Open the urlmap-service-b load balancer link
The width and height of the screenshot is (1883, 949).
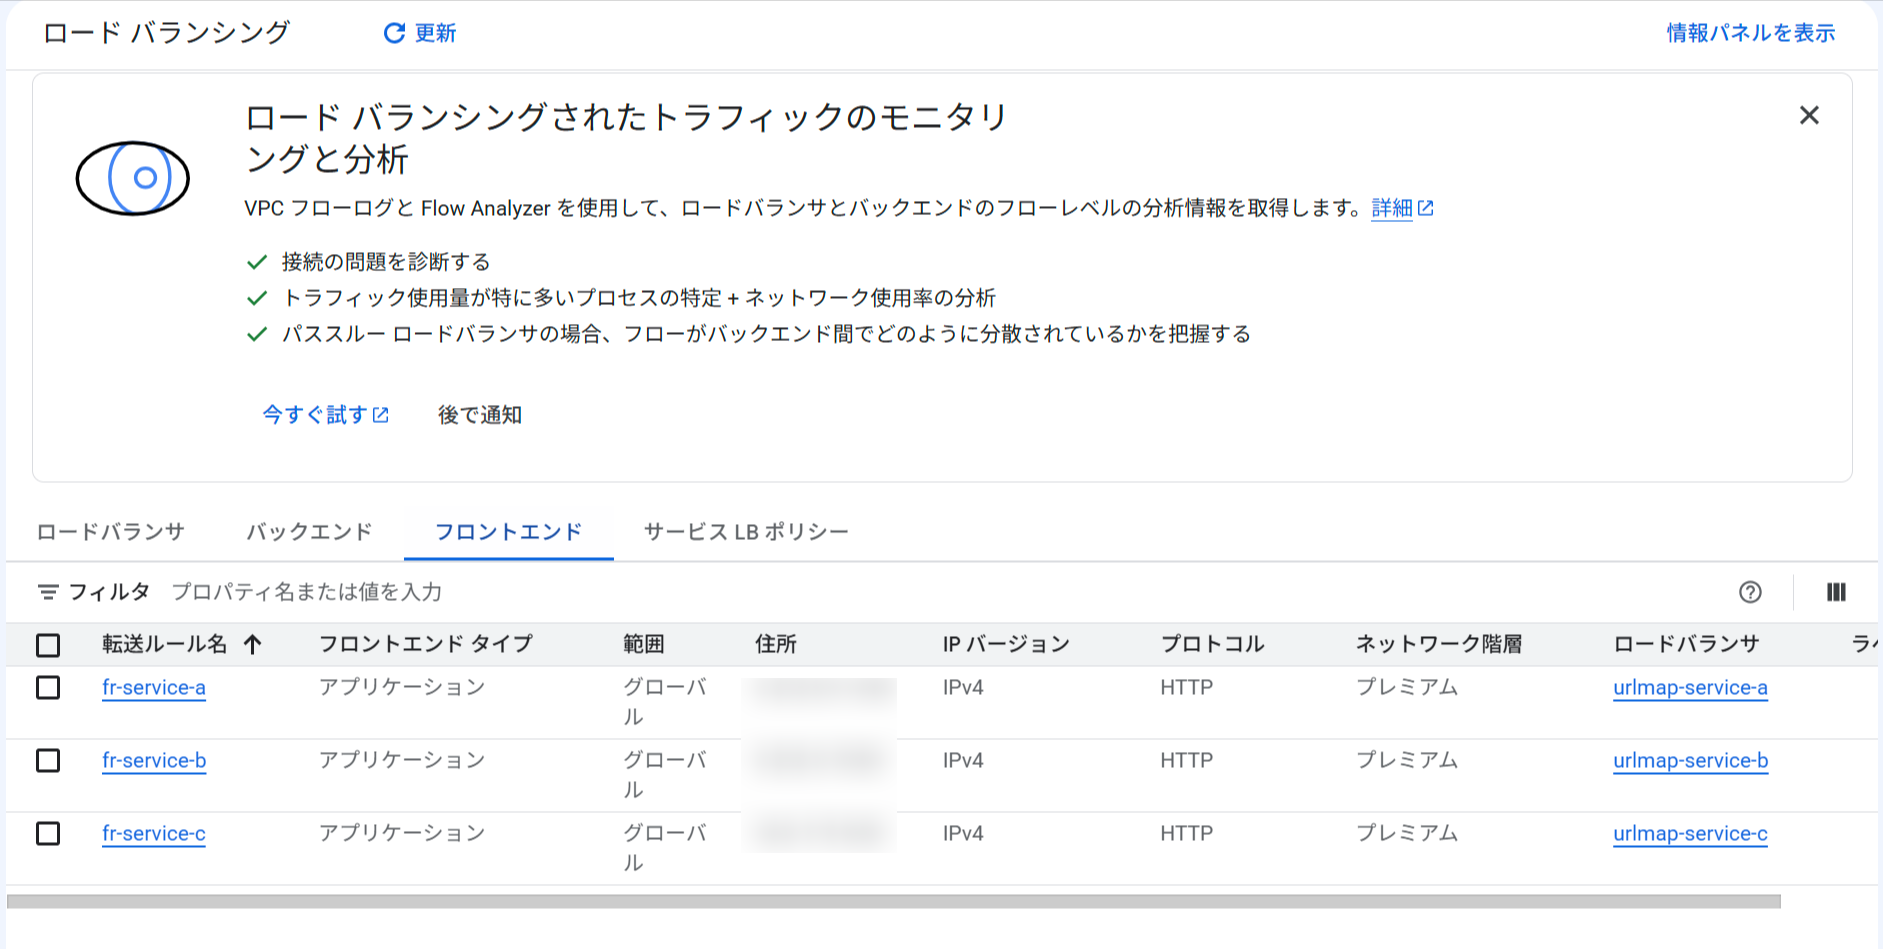point(1690,760)
